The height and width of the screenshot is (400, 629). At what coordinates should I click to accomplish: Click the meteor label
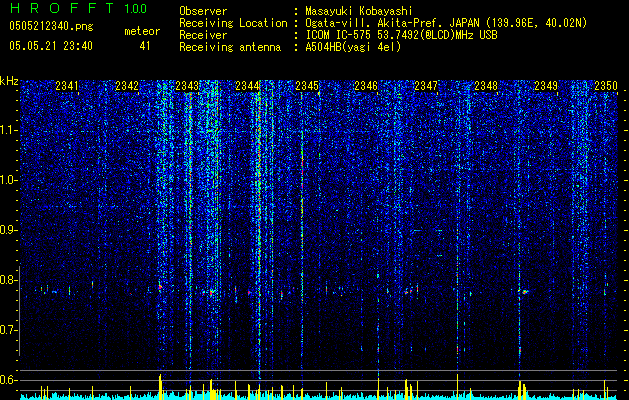point(142,31)
